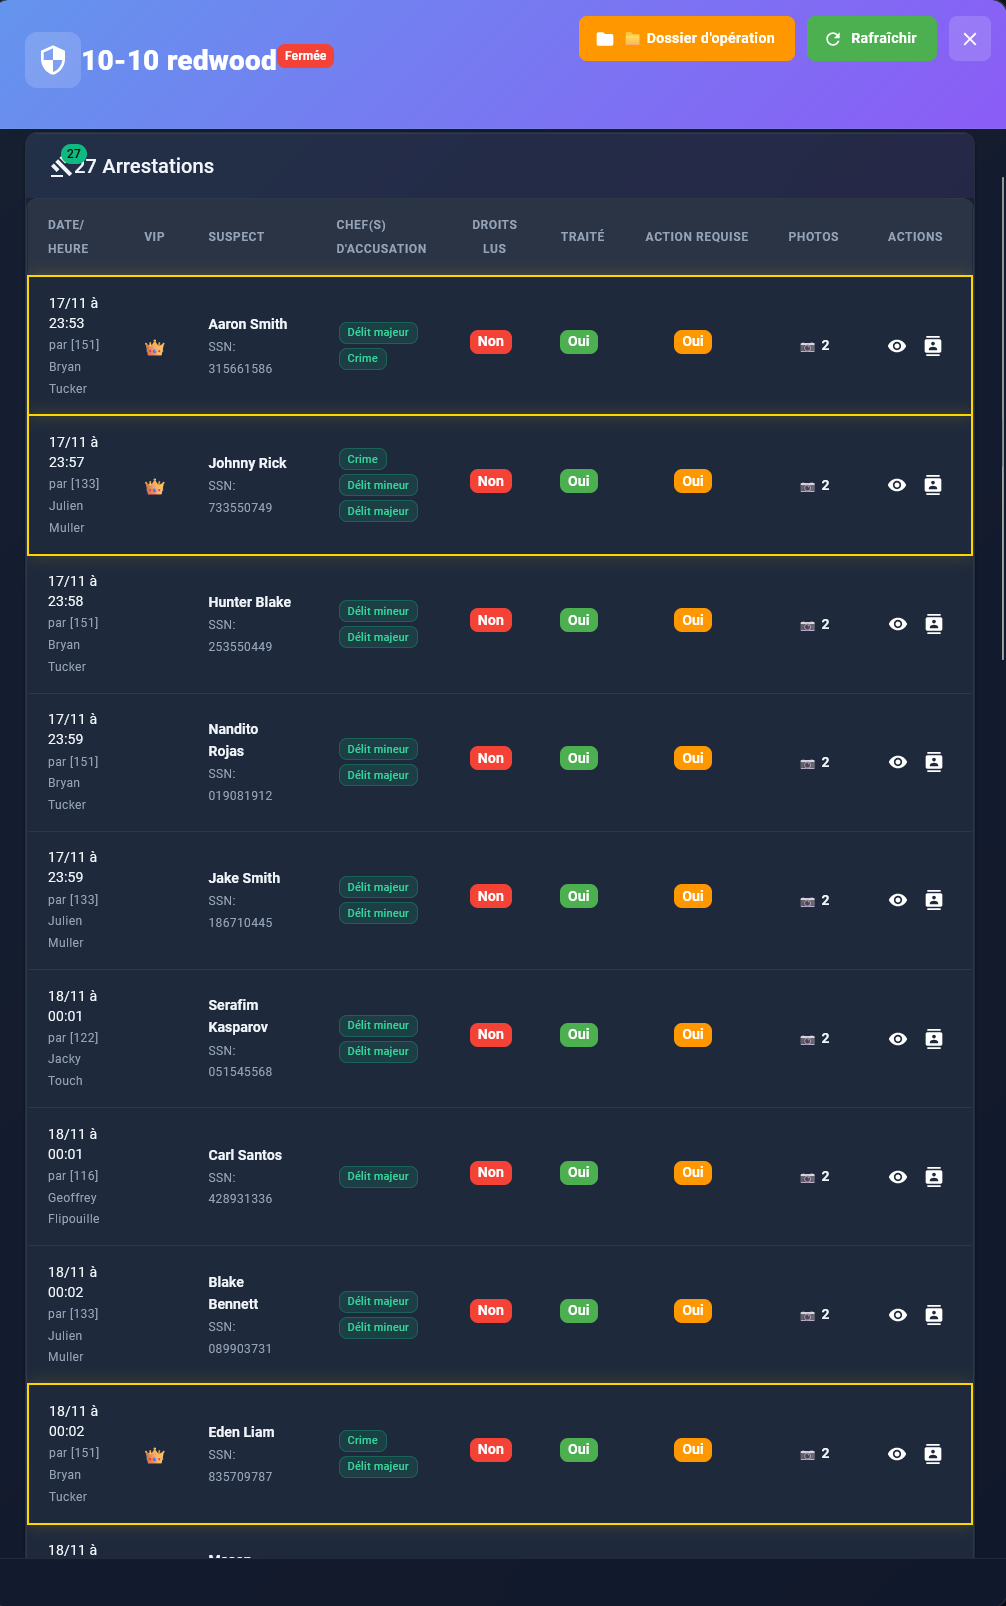The width and height of the screenshot is (1006, 1606).
Task: Click the green Oui Traité badge for Serafim Kasparov
Action: (578, 1035)
